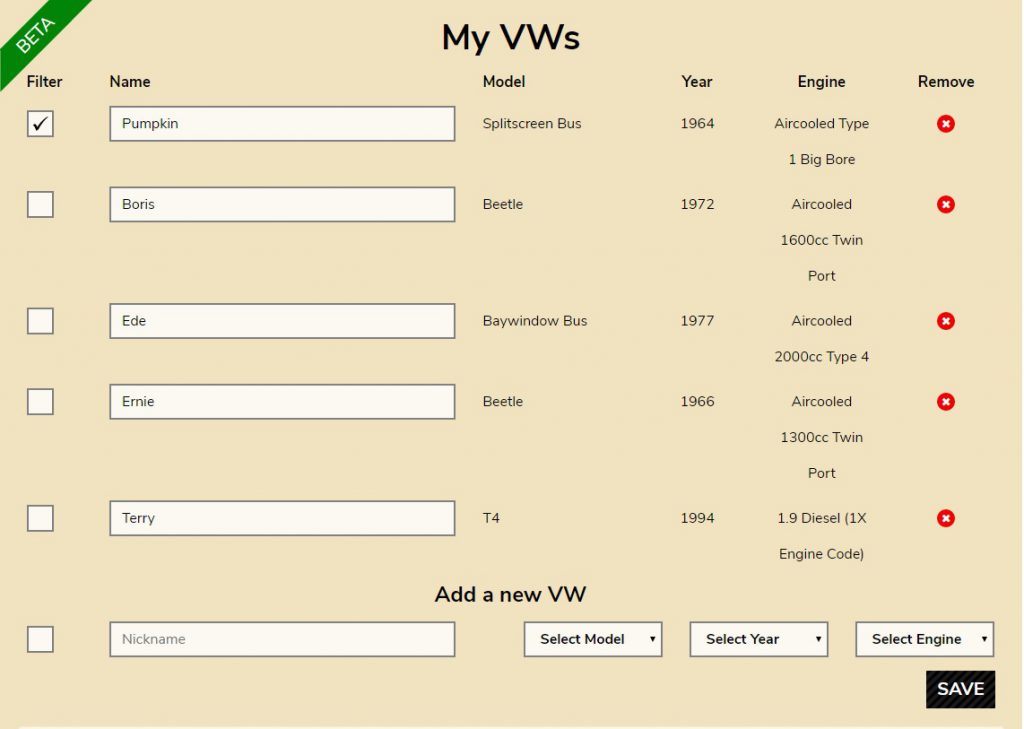Click the Remove column header
1024x729 pixels.
click(x=946, y=82)
